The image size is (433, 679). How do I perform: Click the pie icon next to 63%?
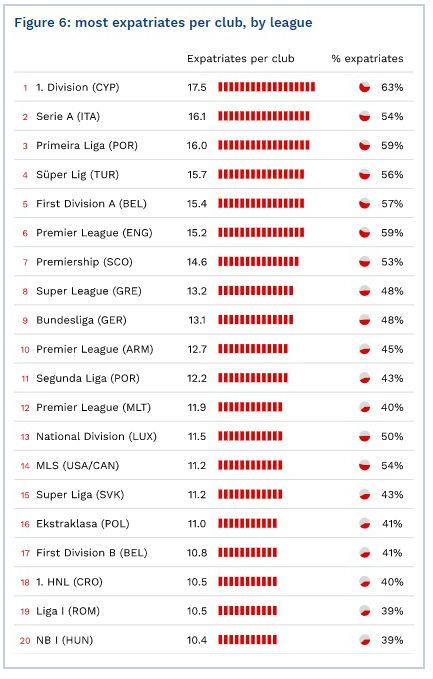[365, 87]
